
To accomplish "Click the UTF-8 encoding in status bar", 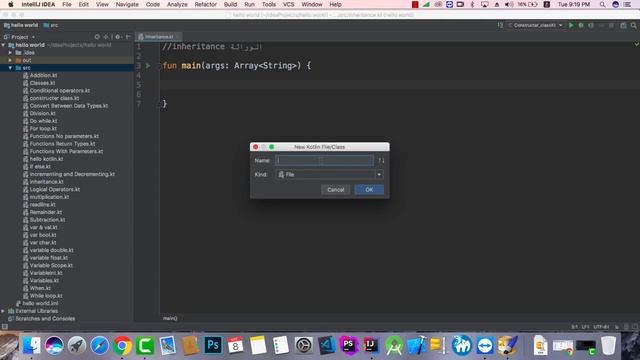I will 601,327.
